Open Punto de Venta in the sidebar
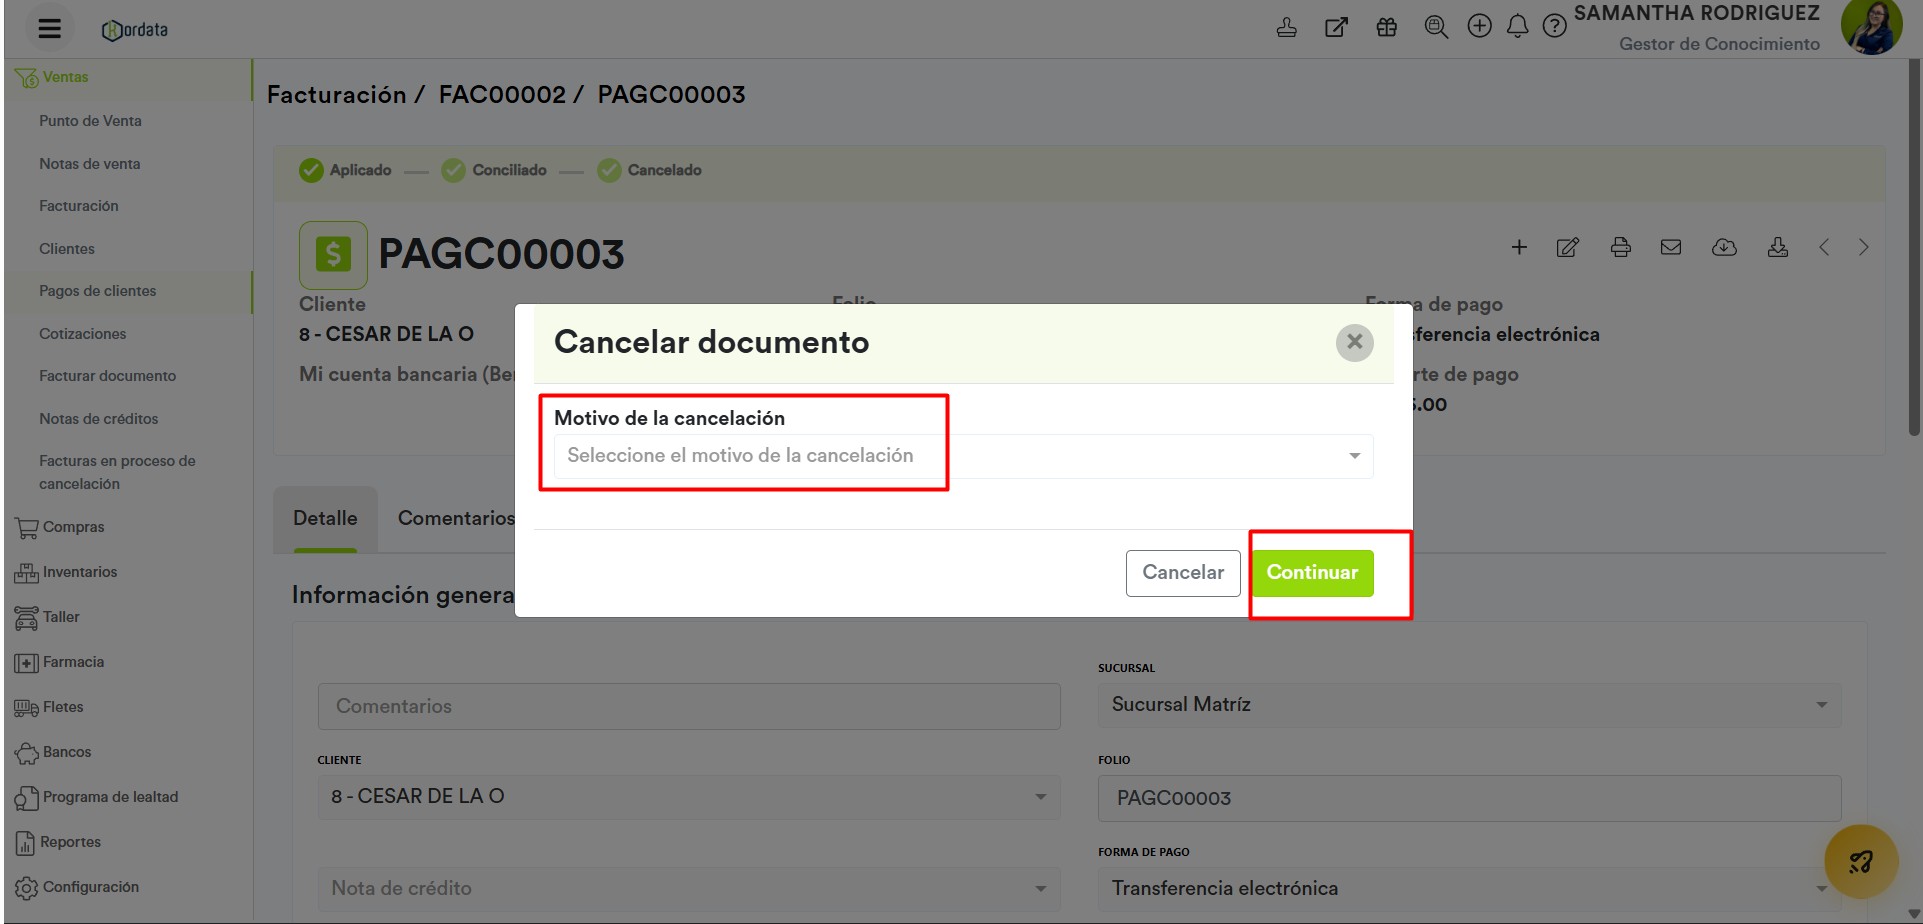Image resolution: width=1923 pixels, height=924 pixels. pos(90,121)
